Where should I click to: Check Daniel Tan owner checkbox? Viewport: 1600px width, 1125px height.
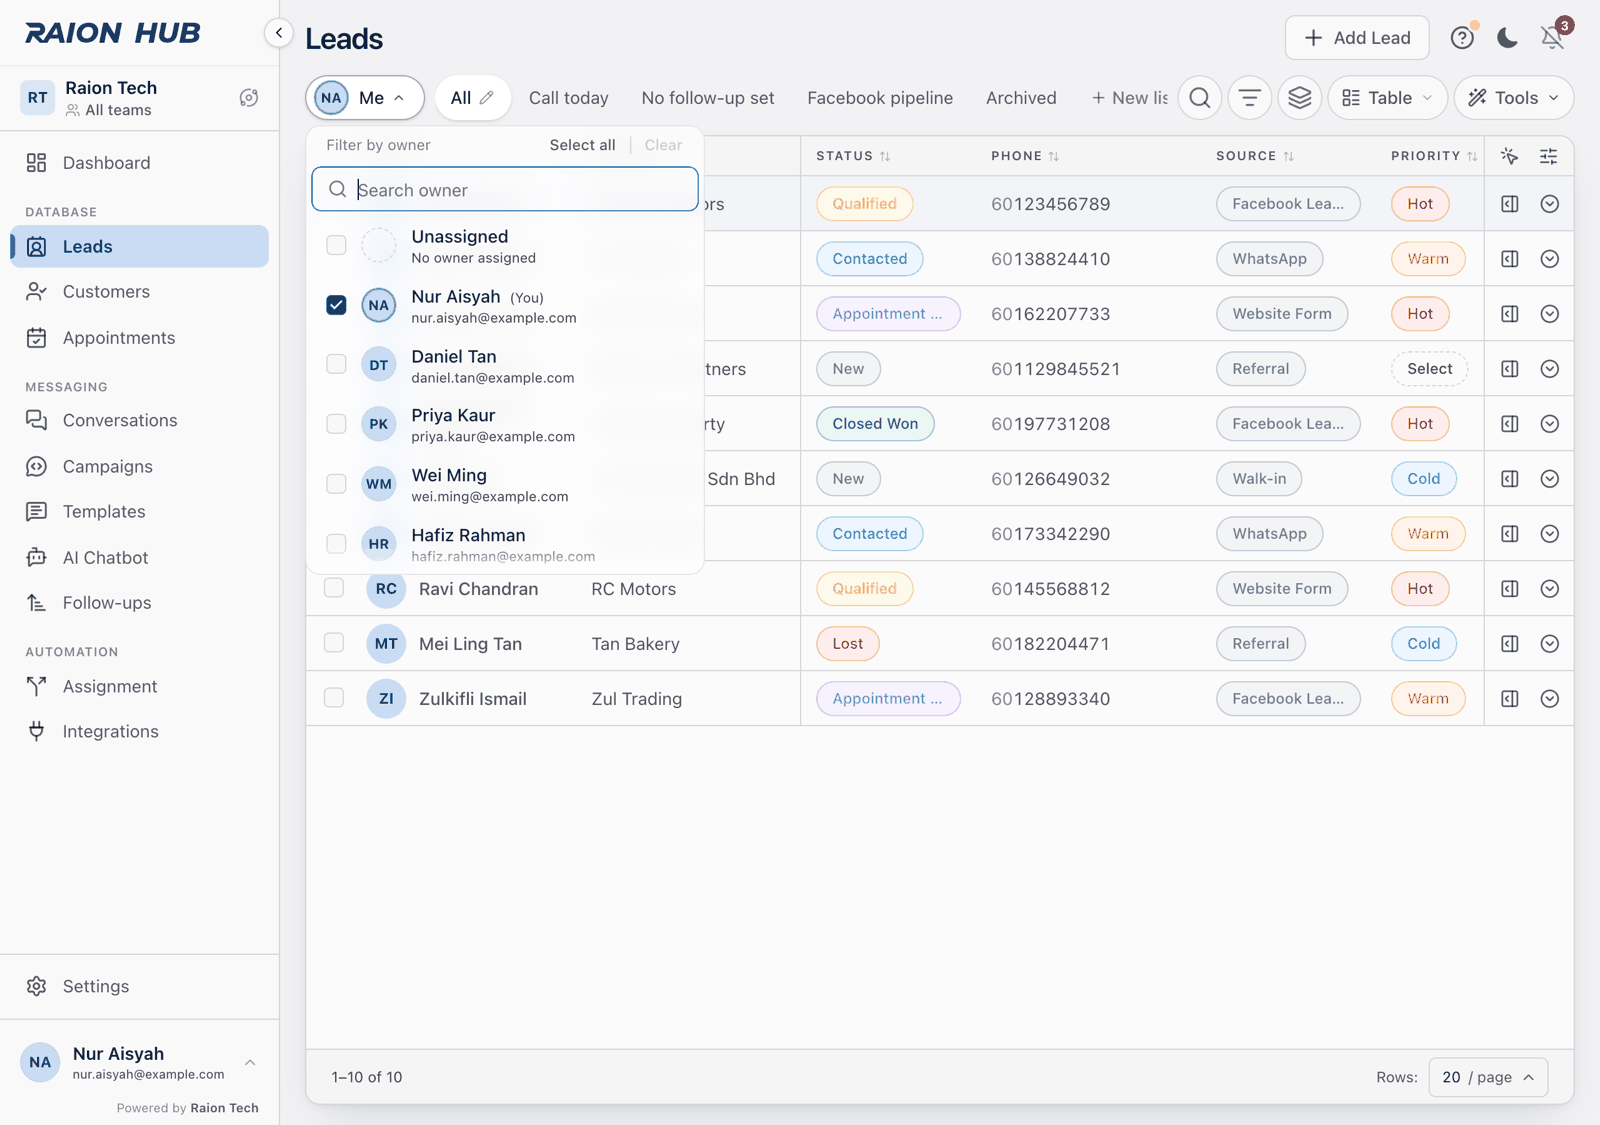336,364
